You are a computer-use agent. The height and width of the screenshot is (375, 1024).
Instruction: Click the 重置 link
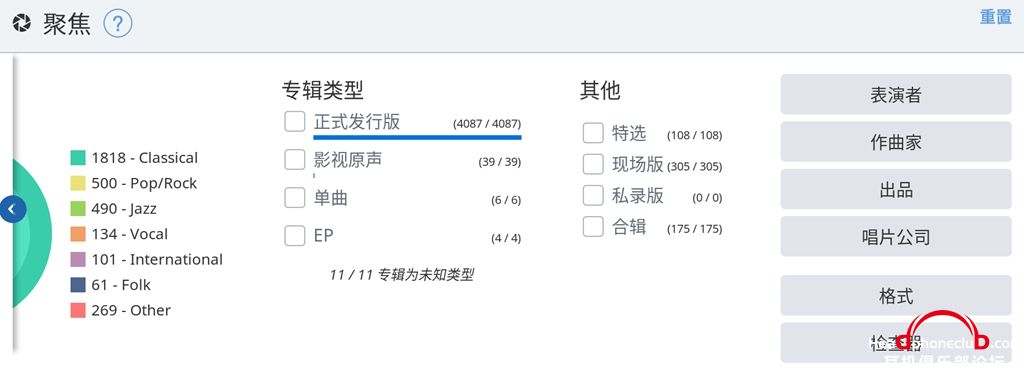pyautogui.click(x=995, y=17)
